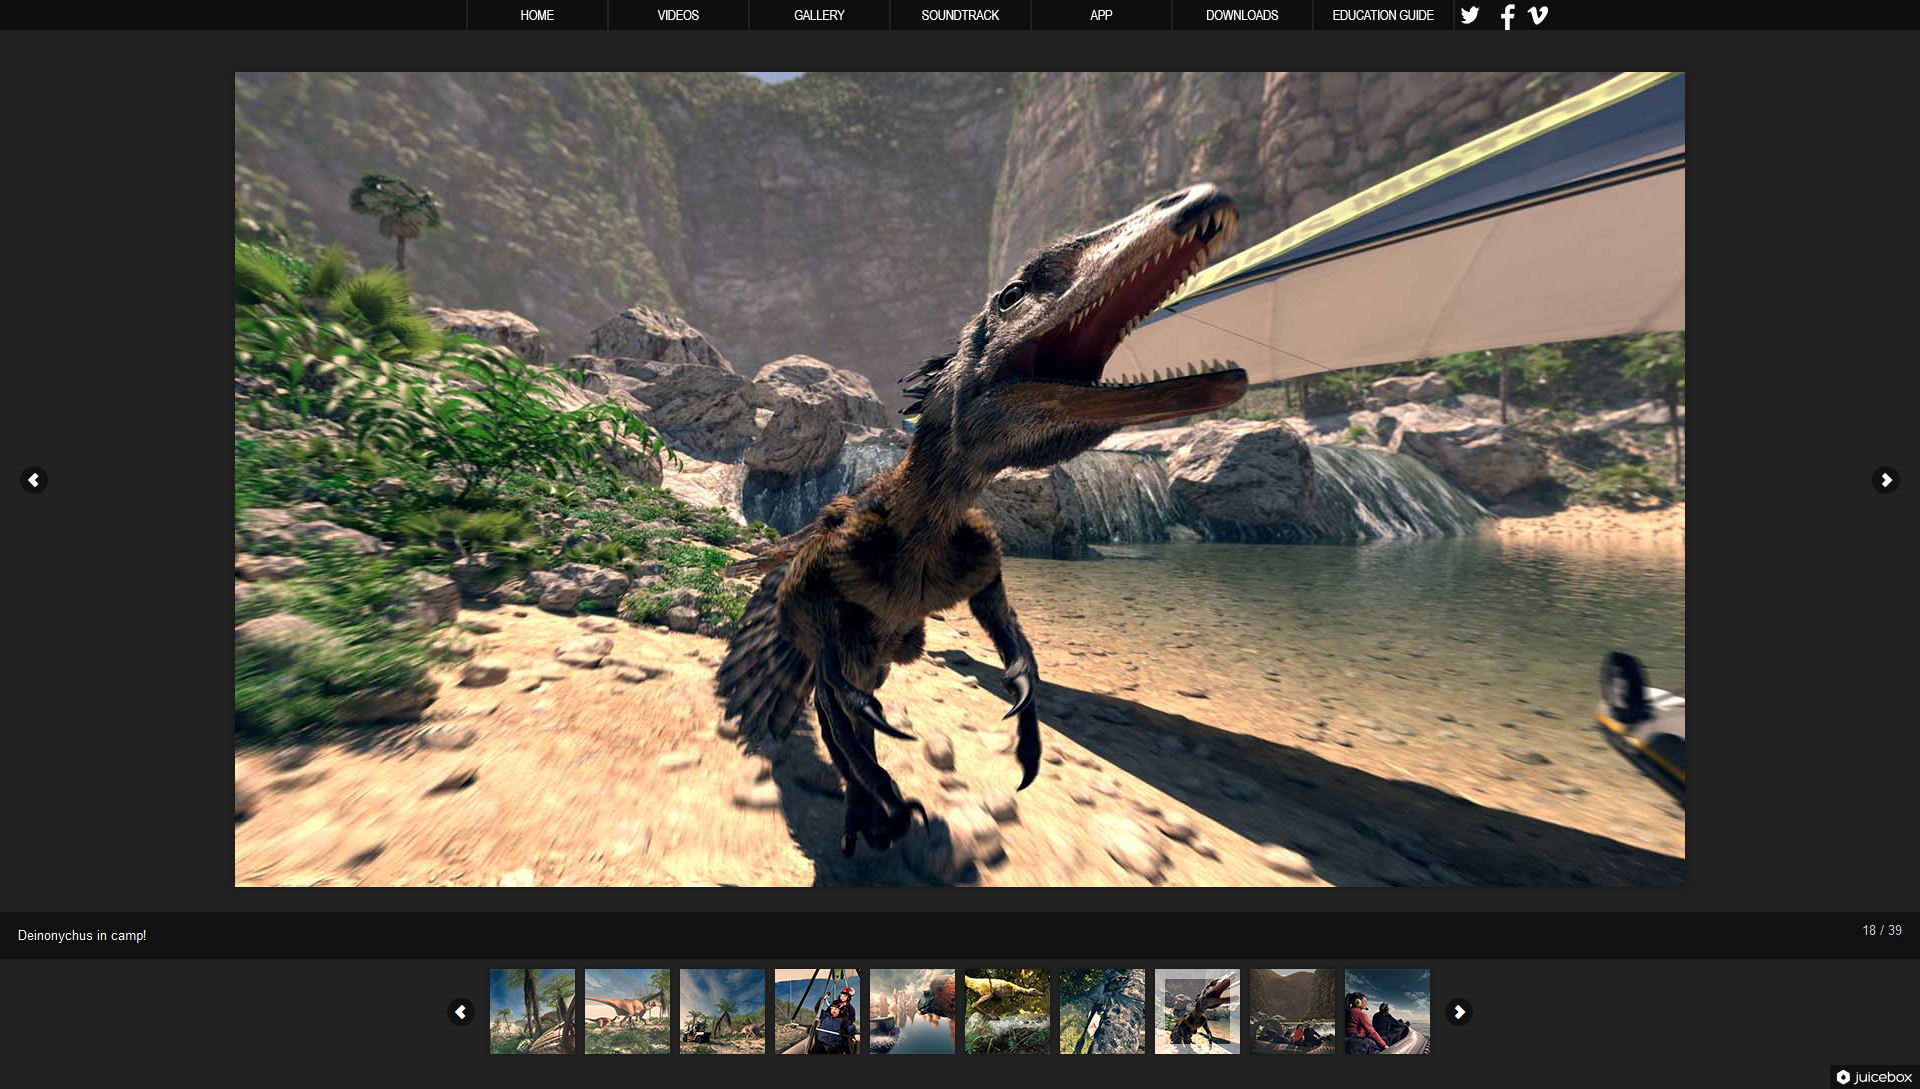
Task: Click the 'Deinonychus in camp!' caption
Action: [x=82, y=936]
